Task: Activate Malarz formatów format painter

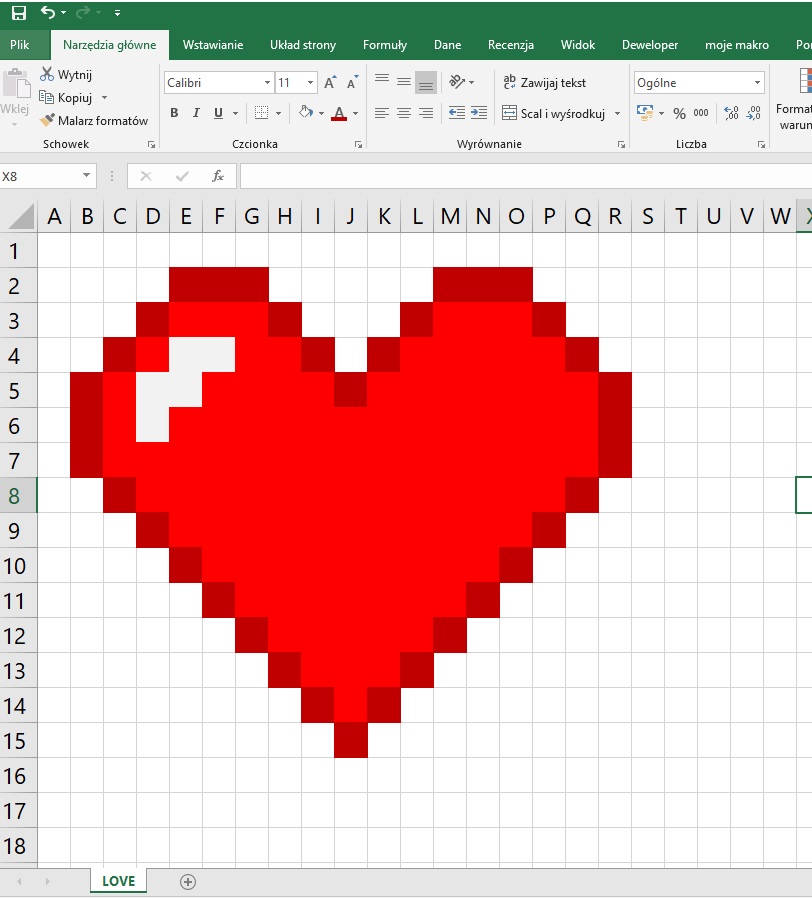Action: click(x=94, y=121)
